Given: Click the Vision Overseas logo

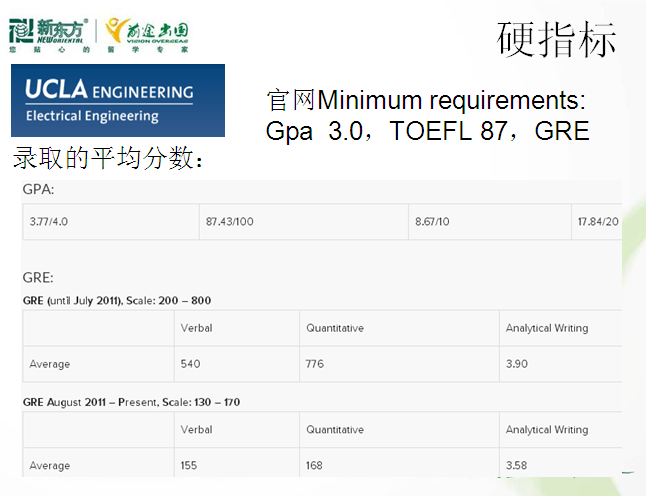Looking at the screenshot, I should coord(147,31).
